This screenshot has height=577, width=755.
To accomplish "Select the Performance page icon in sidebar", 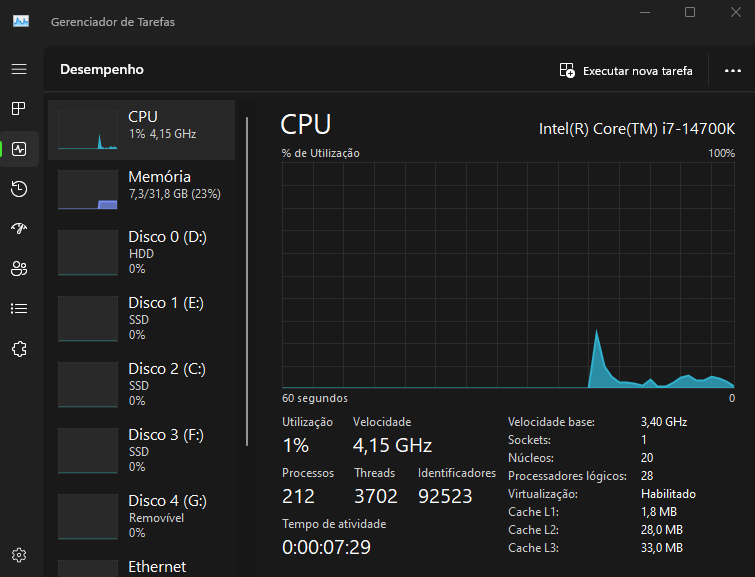I will [x=19, y=149].
